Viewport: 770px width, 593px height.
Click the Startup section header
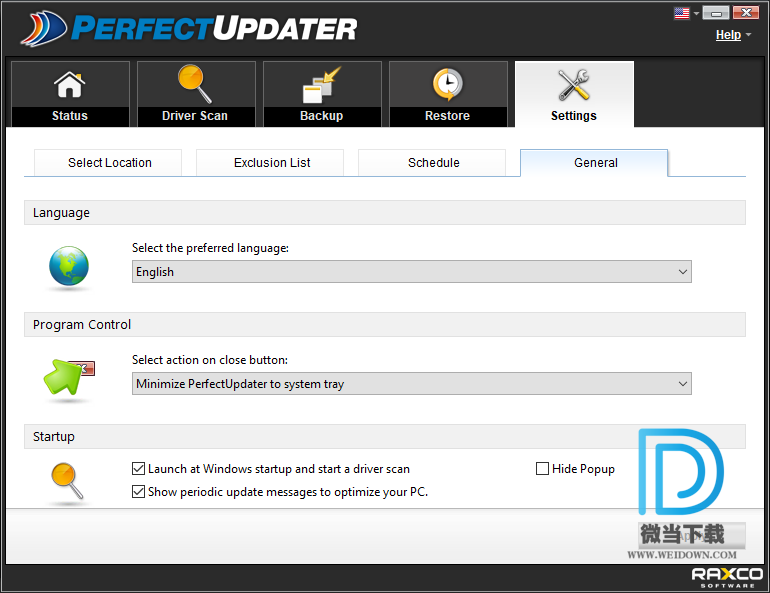[385, 436]
